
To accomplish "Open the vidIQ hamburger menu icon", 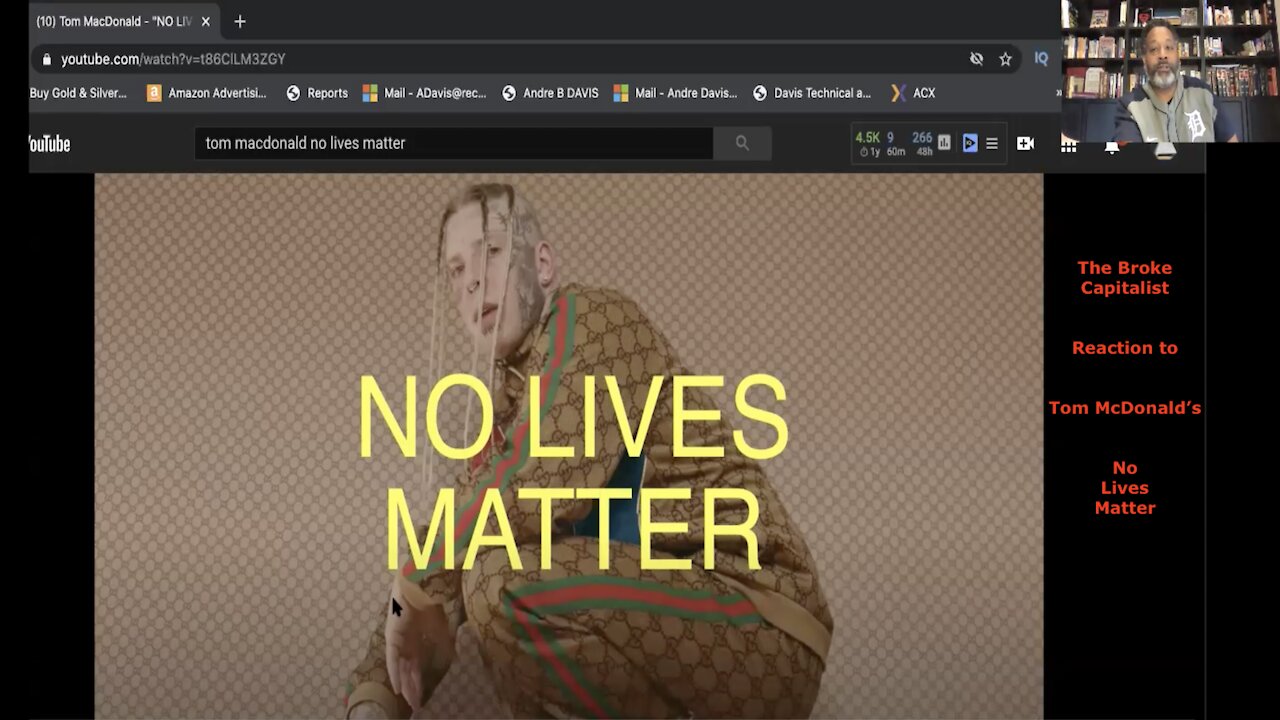I will click(992, 143).
